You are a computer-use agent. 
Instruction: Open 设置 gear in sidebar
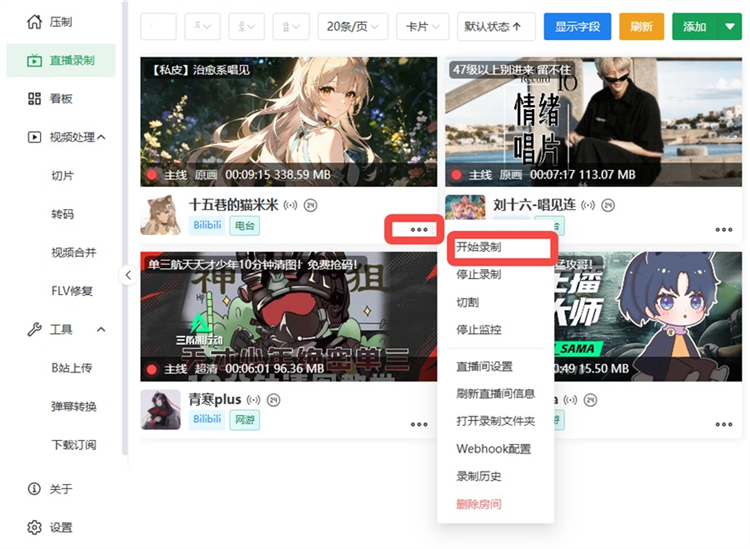coord(34,527)
